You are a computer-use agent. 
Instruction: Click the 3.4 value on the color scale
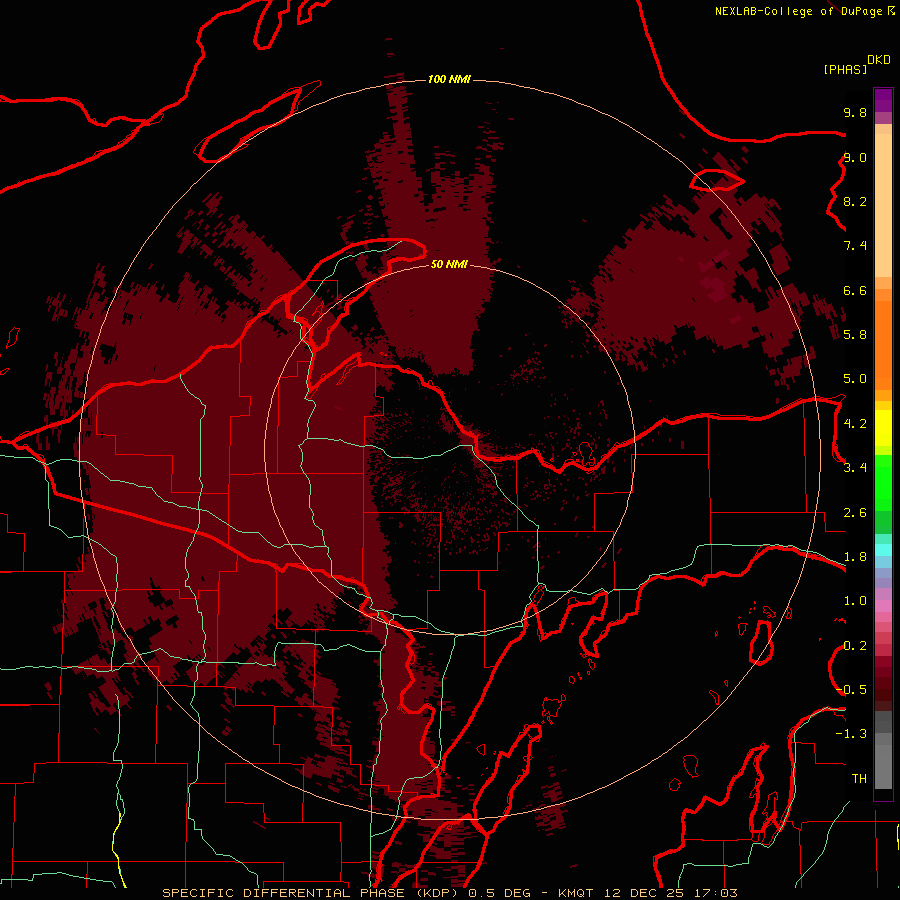(x=855, y=467)
